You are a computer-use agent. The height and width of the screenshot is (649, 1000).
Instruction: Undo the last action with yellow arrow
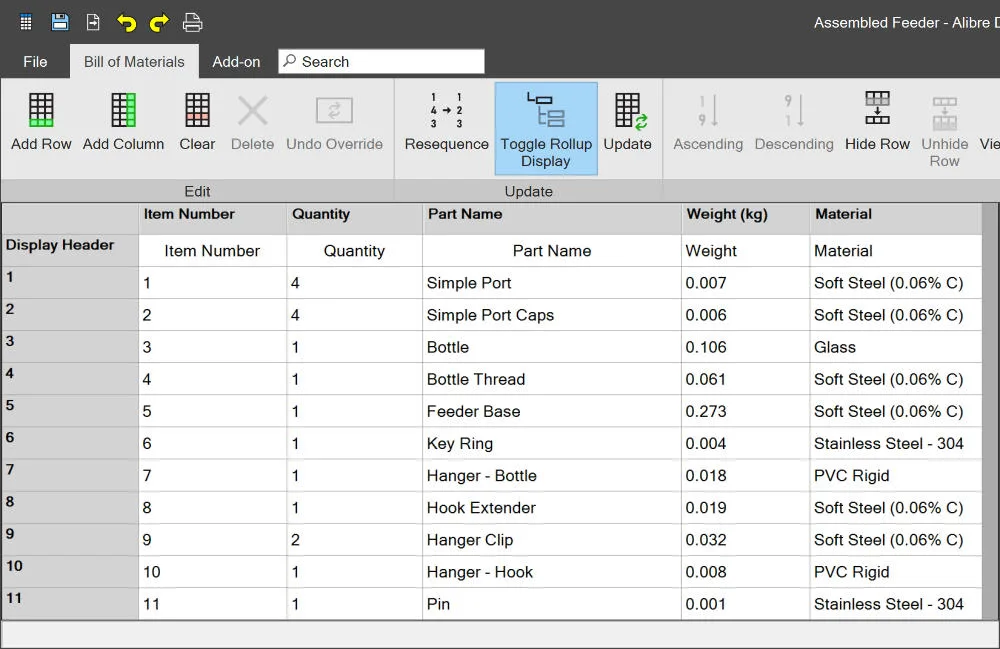coord(126,23)
